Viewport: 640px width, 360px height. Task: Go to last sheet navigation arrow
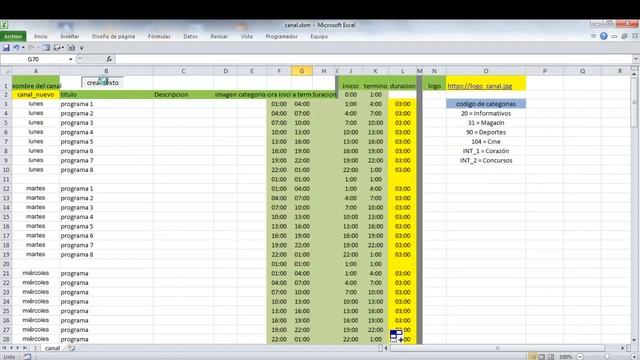click(x=25, y=348)
